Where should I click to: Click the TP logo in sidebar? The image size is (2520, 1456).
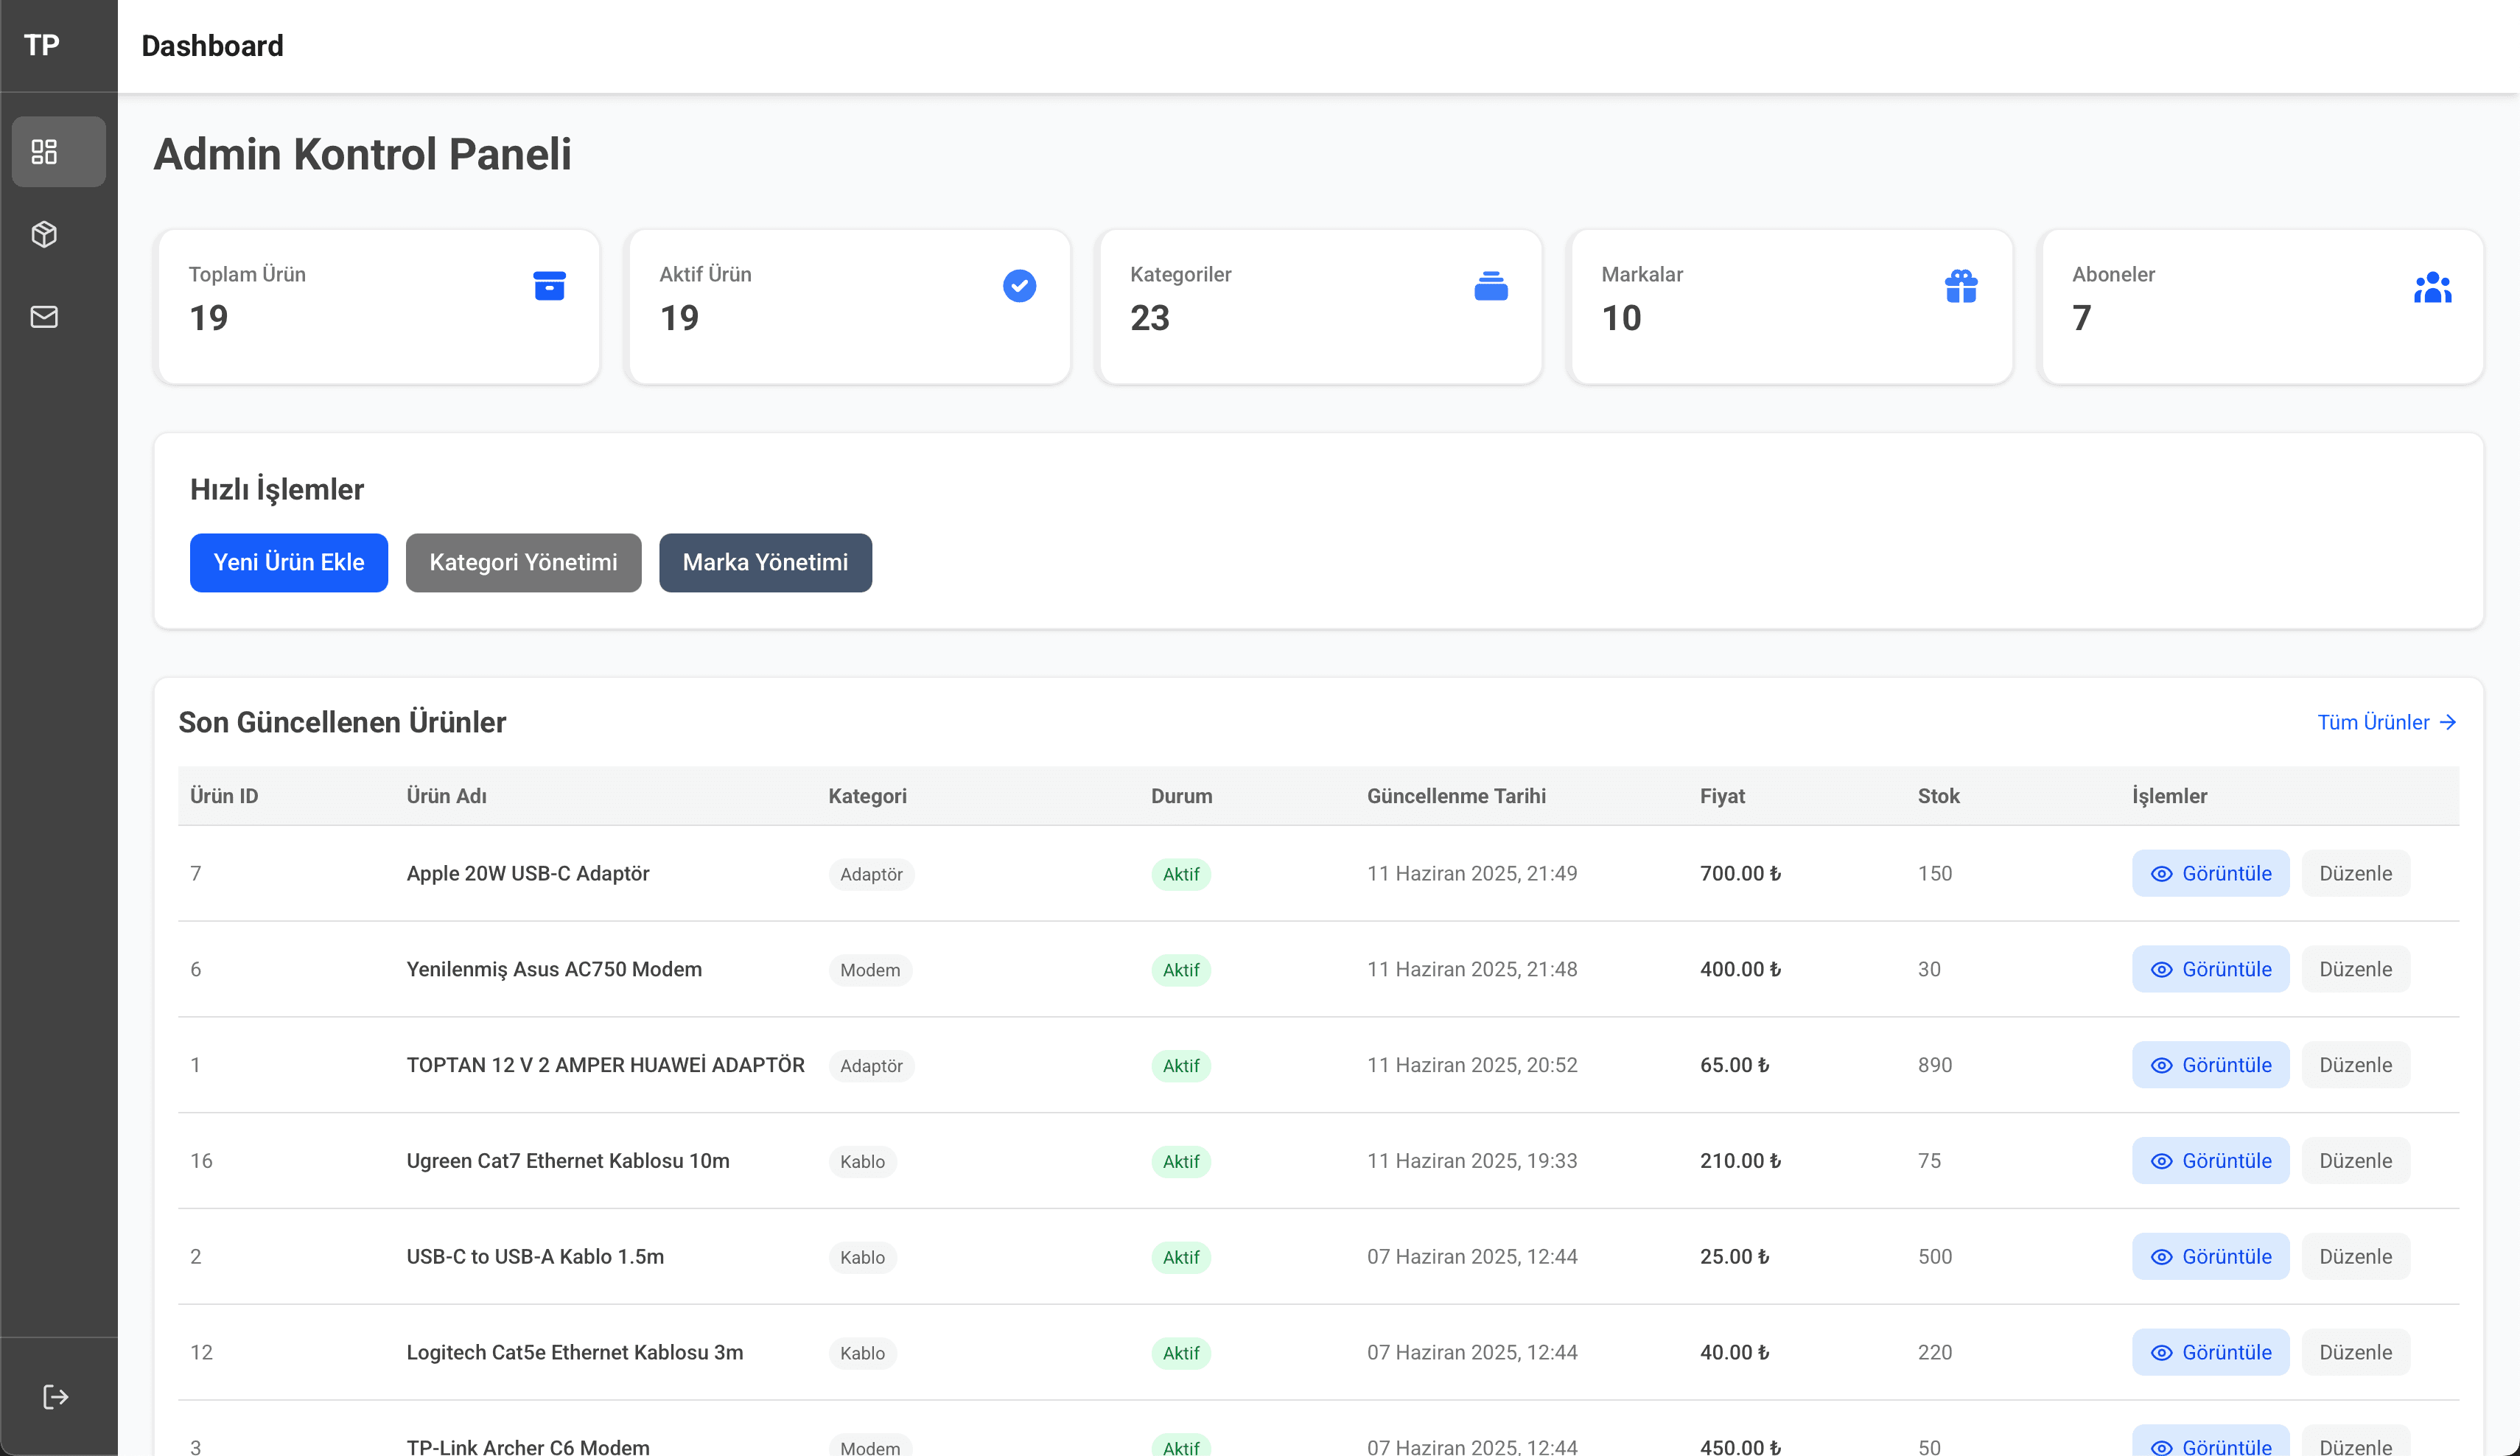tap(42, 45)
